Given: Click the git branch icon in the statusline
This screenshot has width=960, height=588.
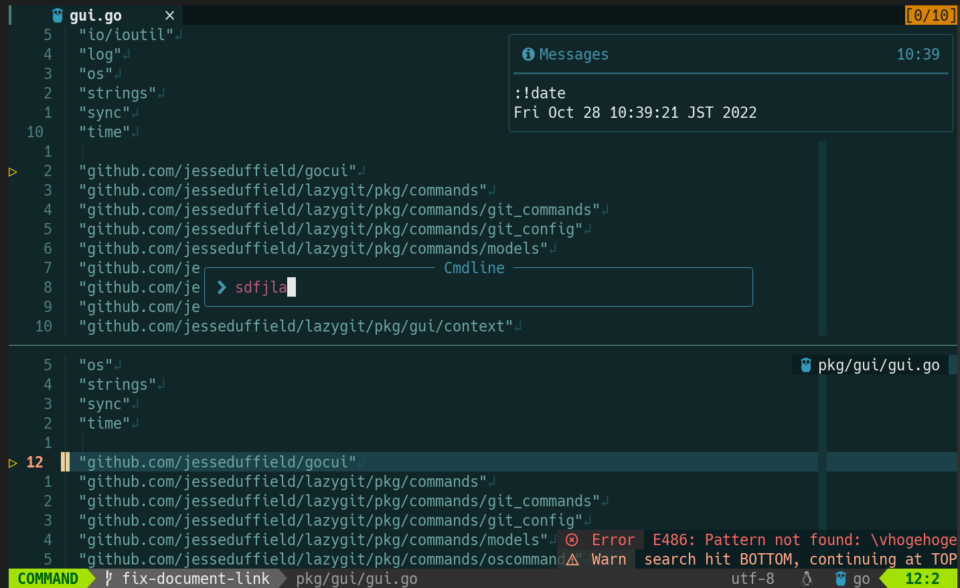Looking at the screenshot, I should pos(109,578).
